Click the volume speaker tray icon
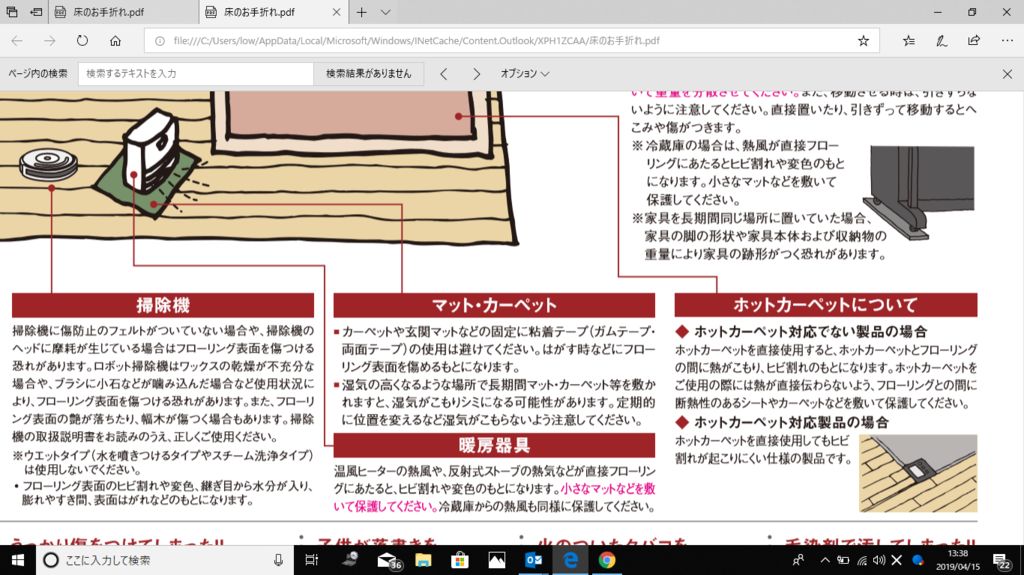This screenshot has width=1024, height=575. tap(879, 560)
